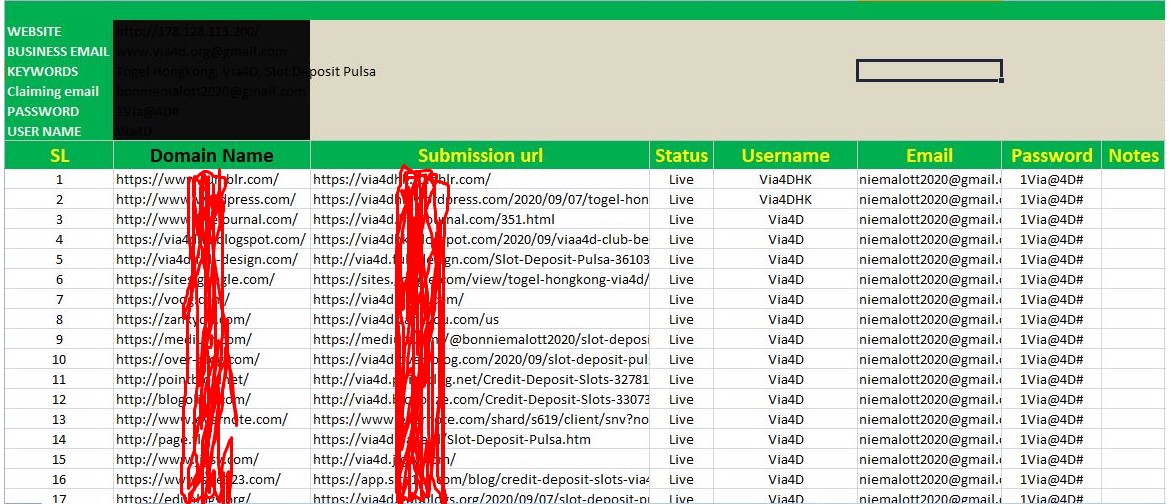Open the Credit-Deposit-Slots-33073 submission url
Viewport: 1169px width, 504px height.
click(x=480, y=400)
